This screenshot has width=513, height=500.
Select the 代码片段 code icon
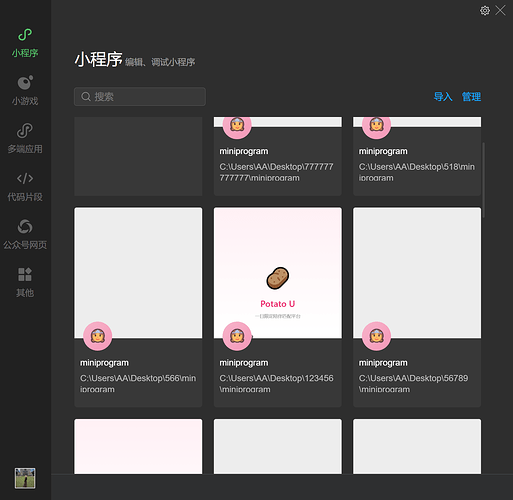[25, 179]
